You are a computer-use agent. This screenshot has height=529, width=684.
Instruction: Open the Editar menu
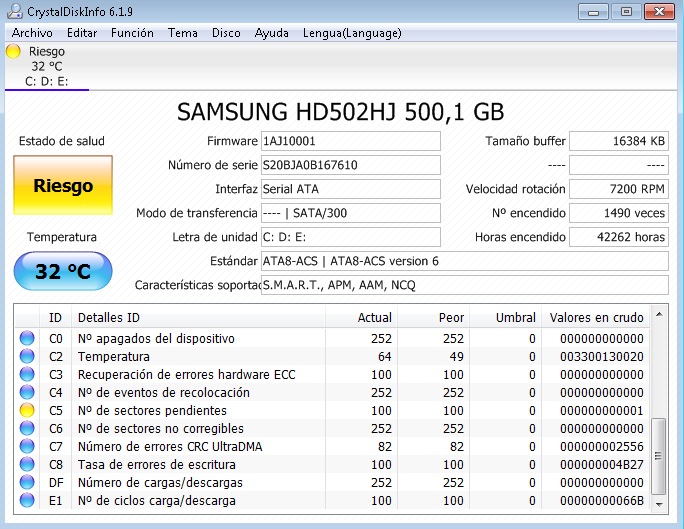82,33
